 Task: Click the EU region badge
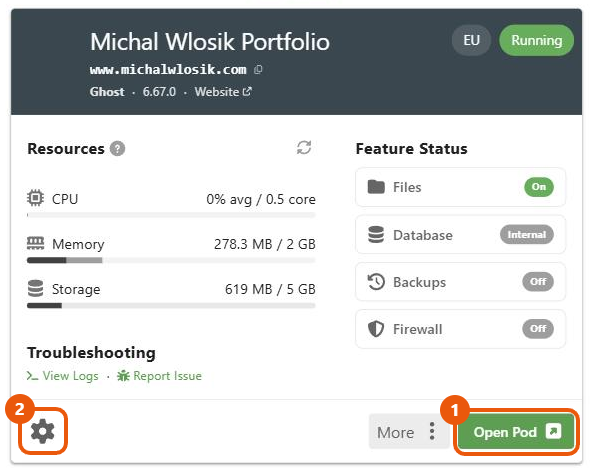click(x=471, y=40)
